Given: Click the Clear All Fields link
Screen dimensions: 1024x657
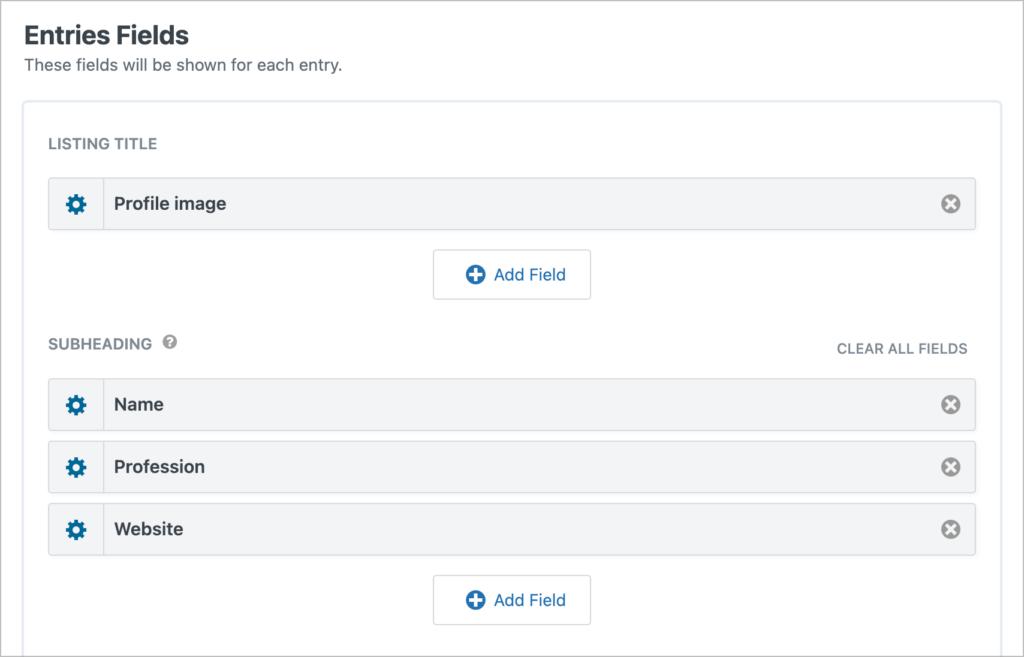Looking at the screenshot, I should click(901, 348).
